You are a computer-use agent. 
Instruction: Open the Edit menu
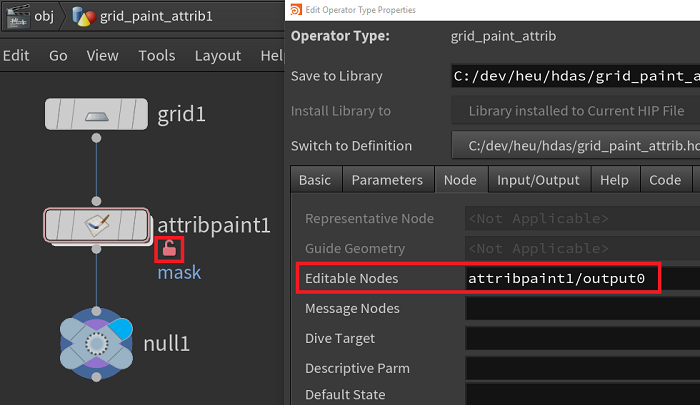(16, 56)
